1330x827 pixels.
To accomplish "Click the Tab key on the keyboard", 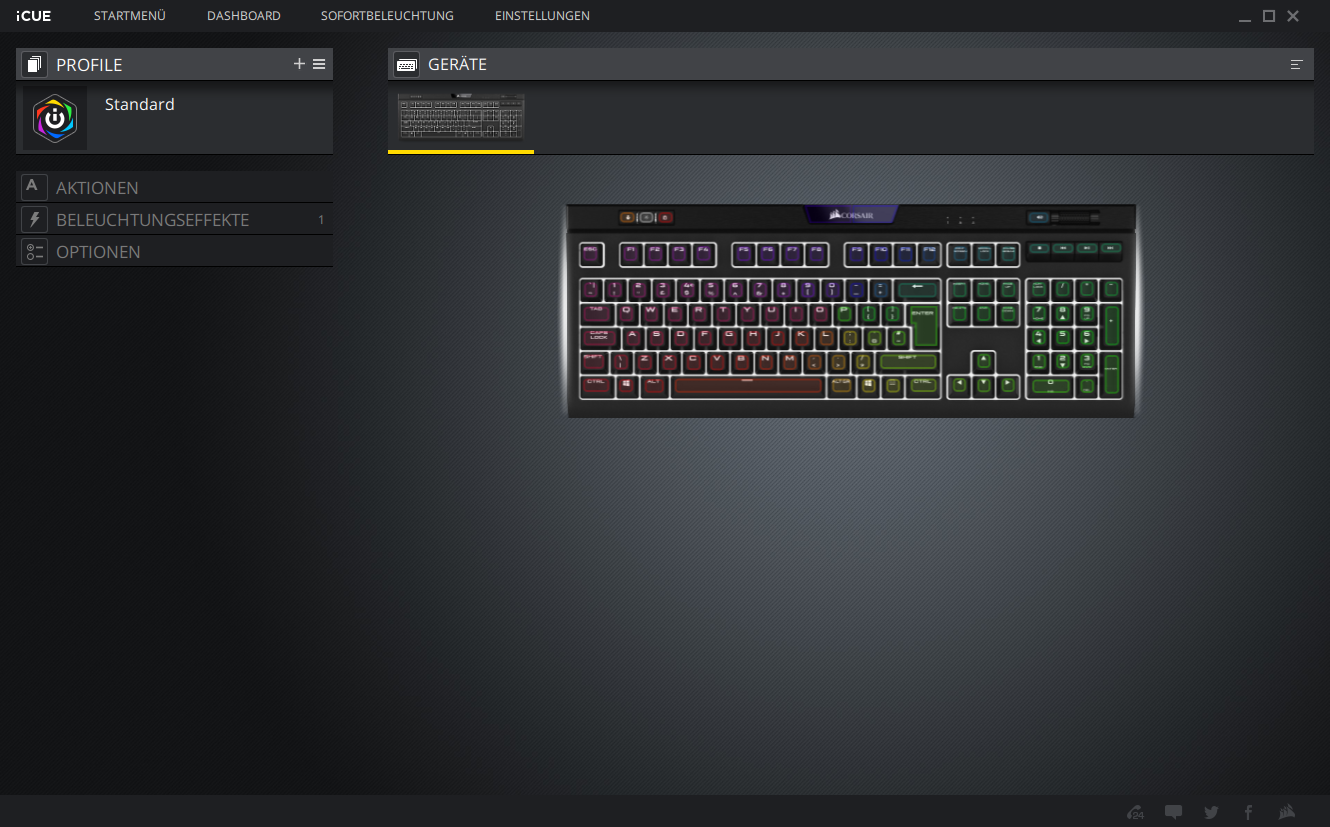I will (596, 313).
